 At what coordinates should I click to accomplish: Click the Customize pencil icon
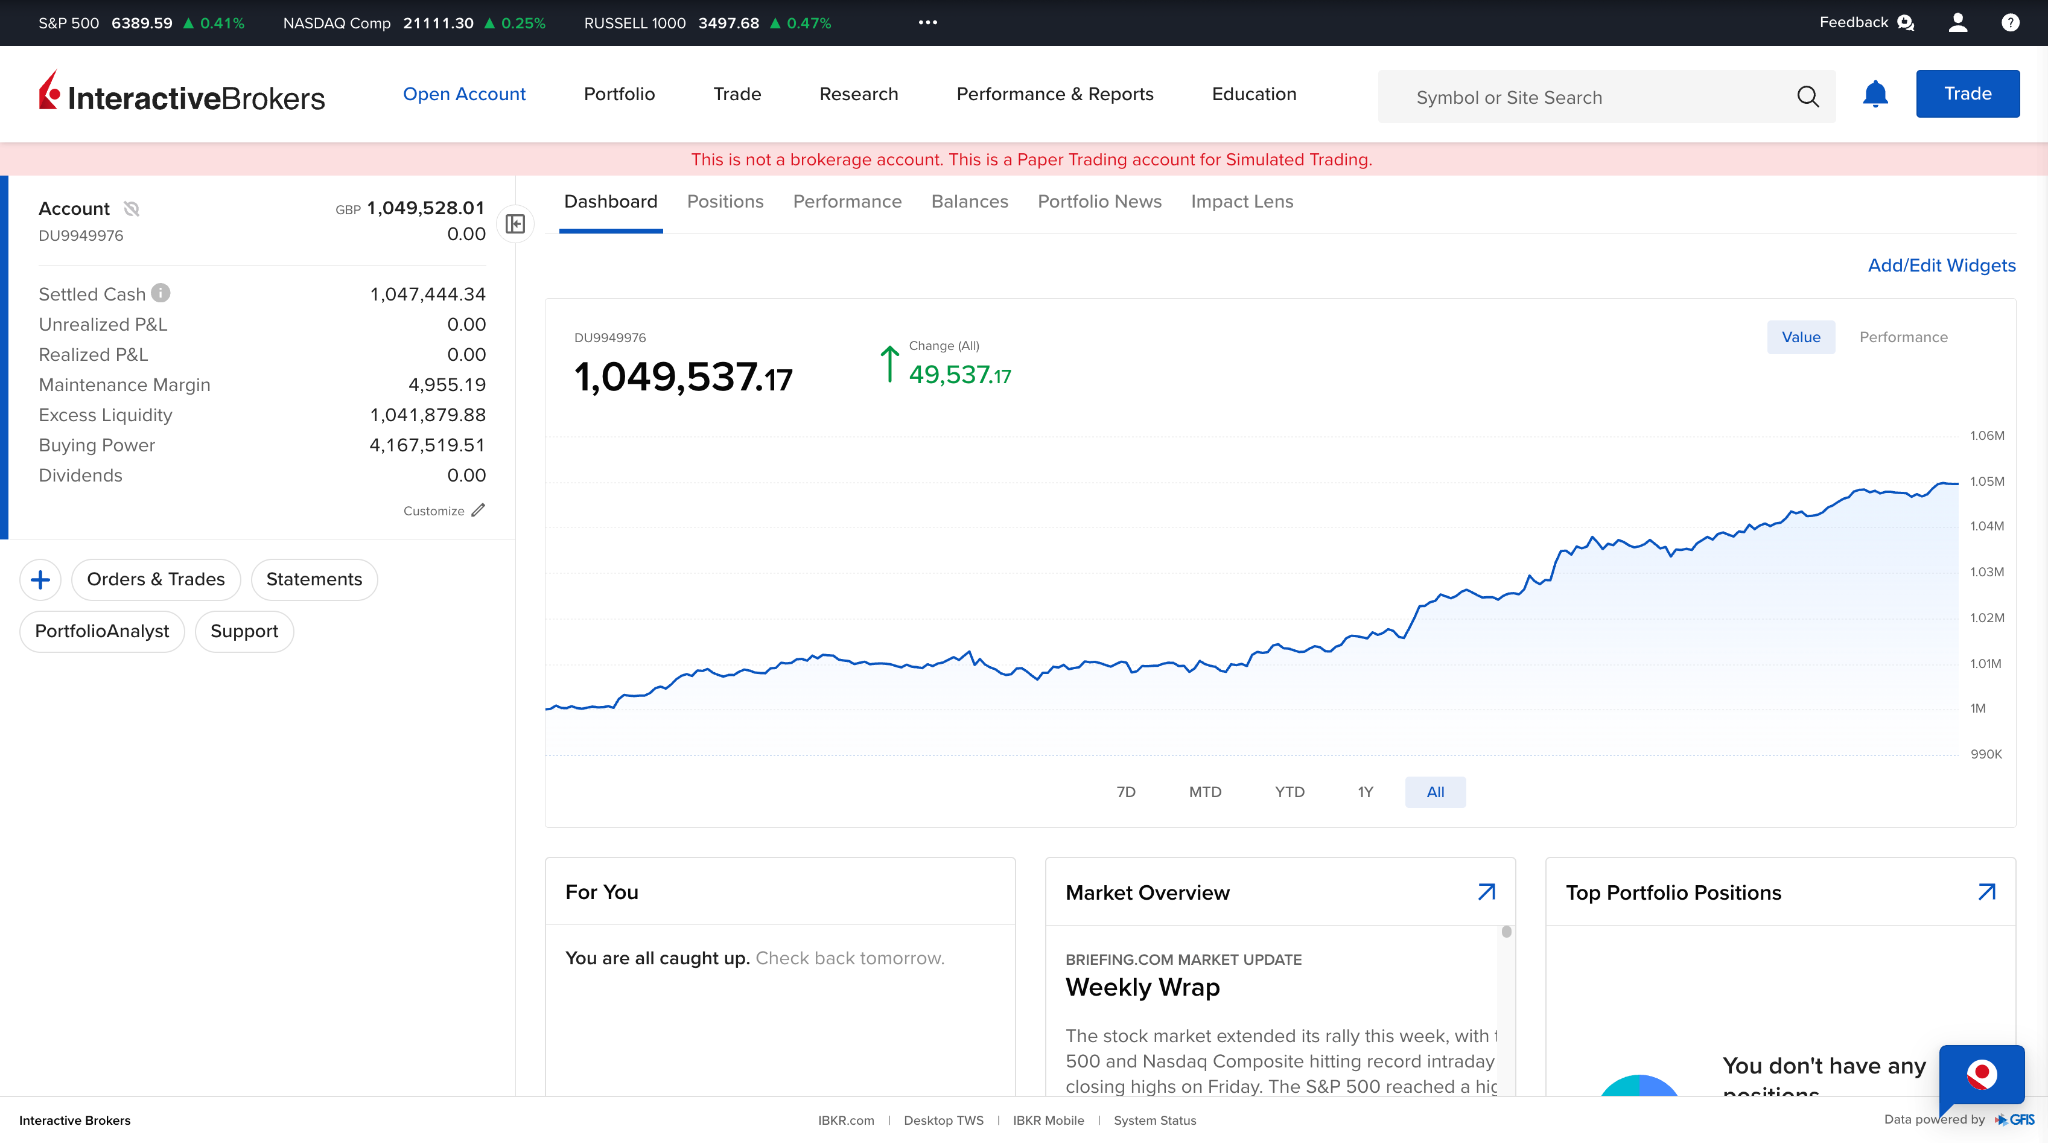click(478, 510)
